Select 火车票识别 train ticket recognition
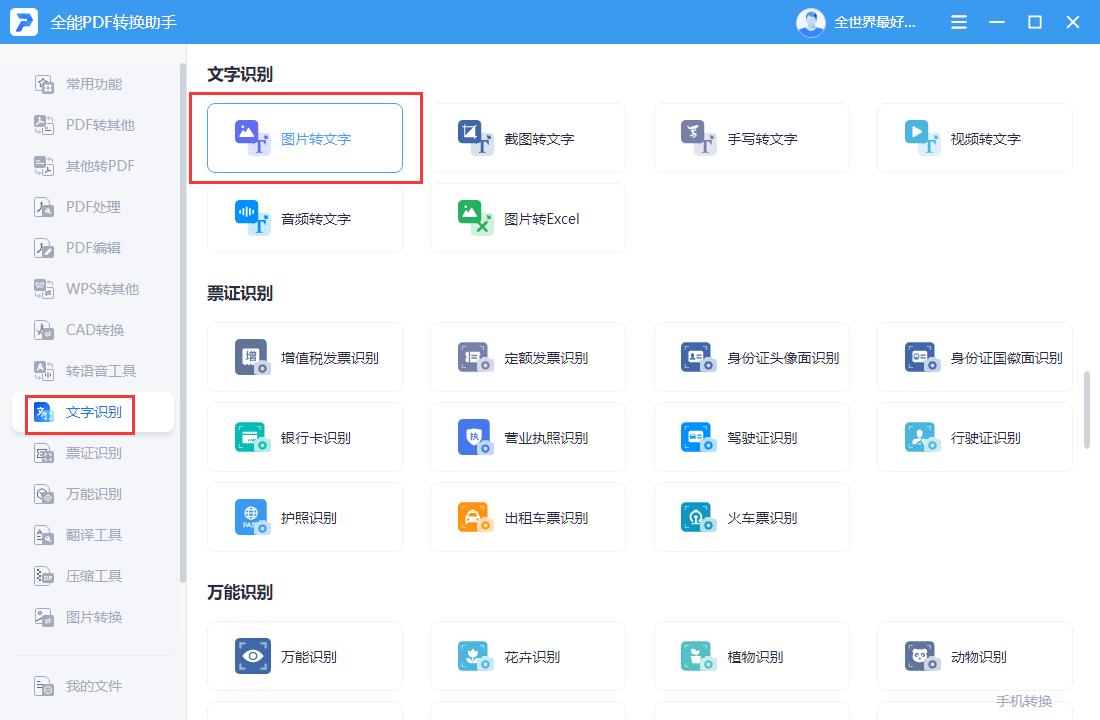This screenshot has height=720, width=1100. click(752, 517)
